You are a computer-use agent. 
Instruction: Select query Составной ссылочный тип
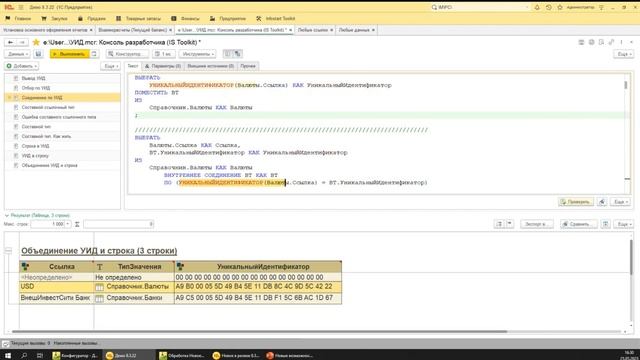coord(62,107)
